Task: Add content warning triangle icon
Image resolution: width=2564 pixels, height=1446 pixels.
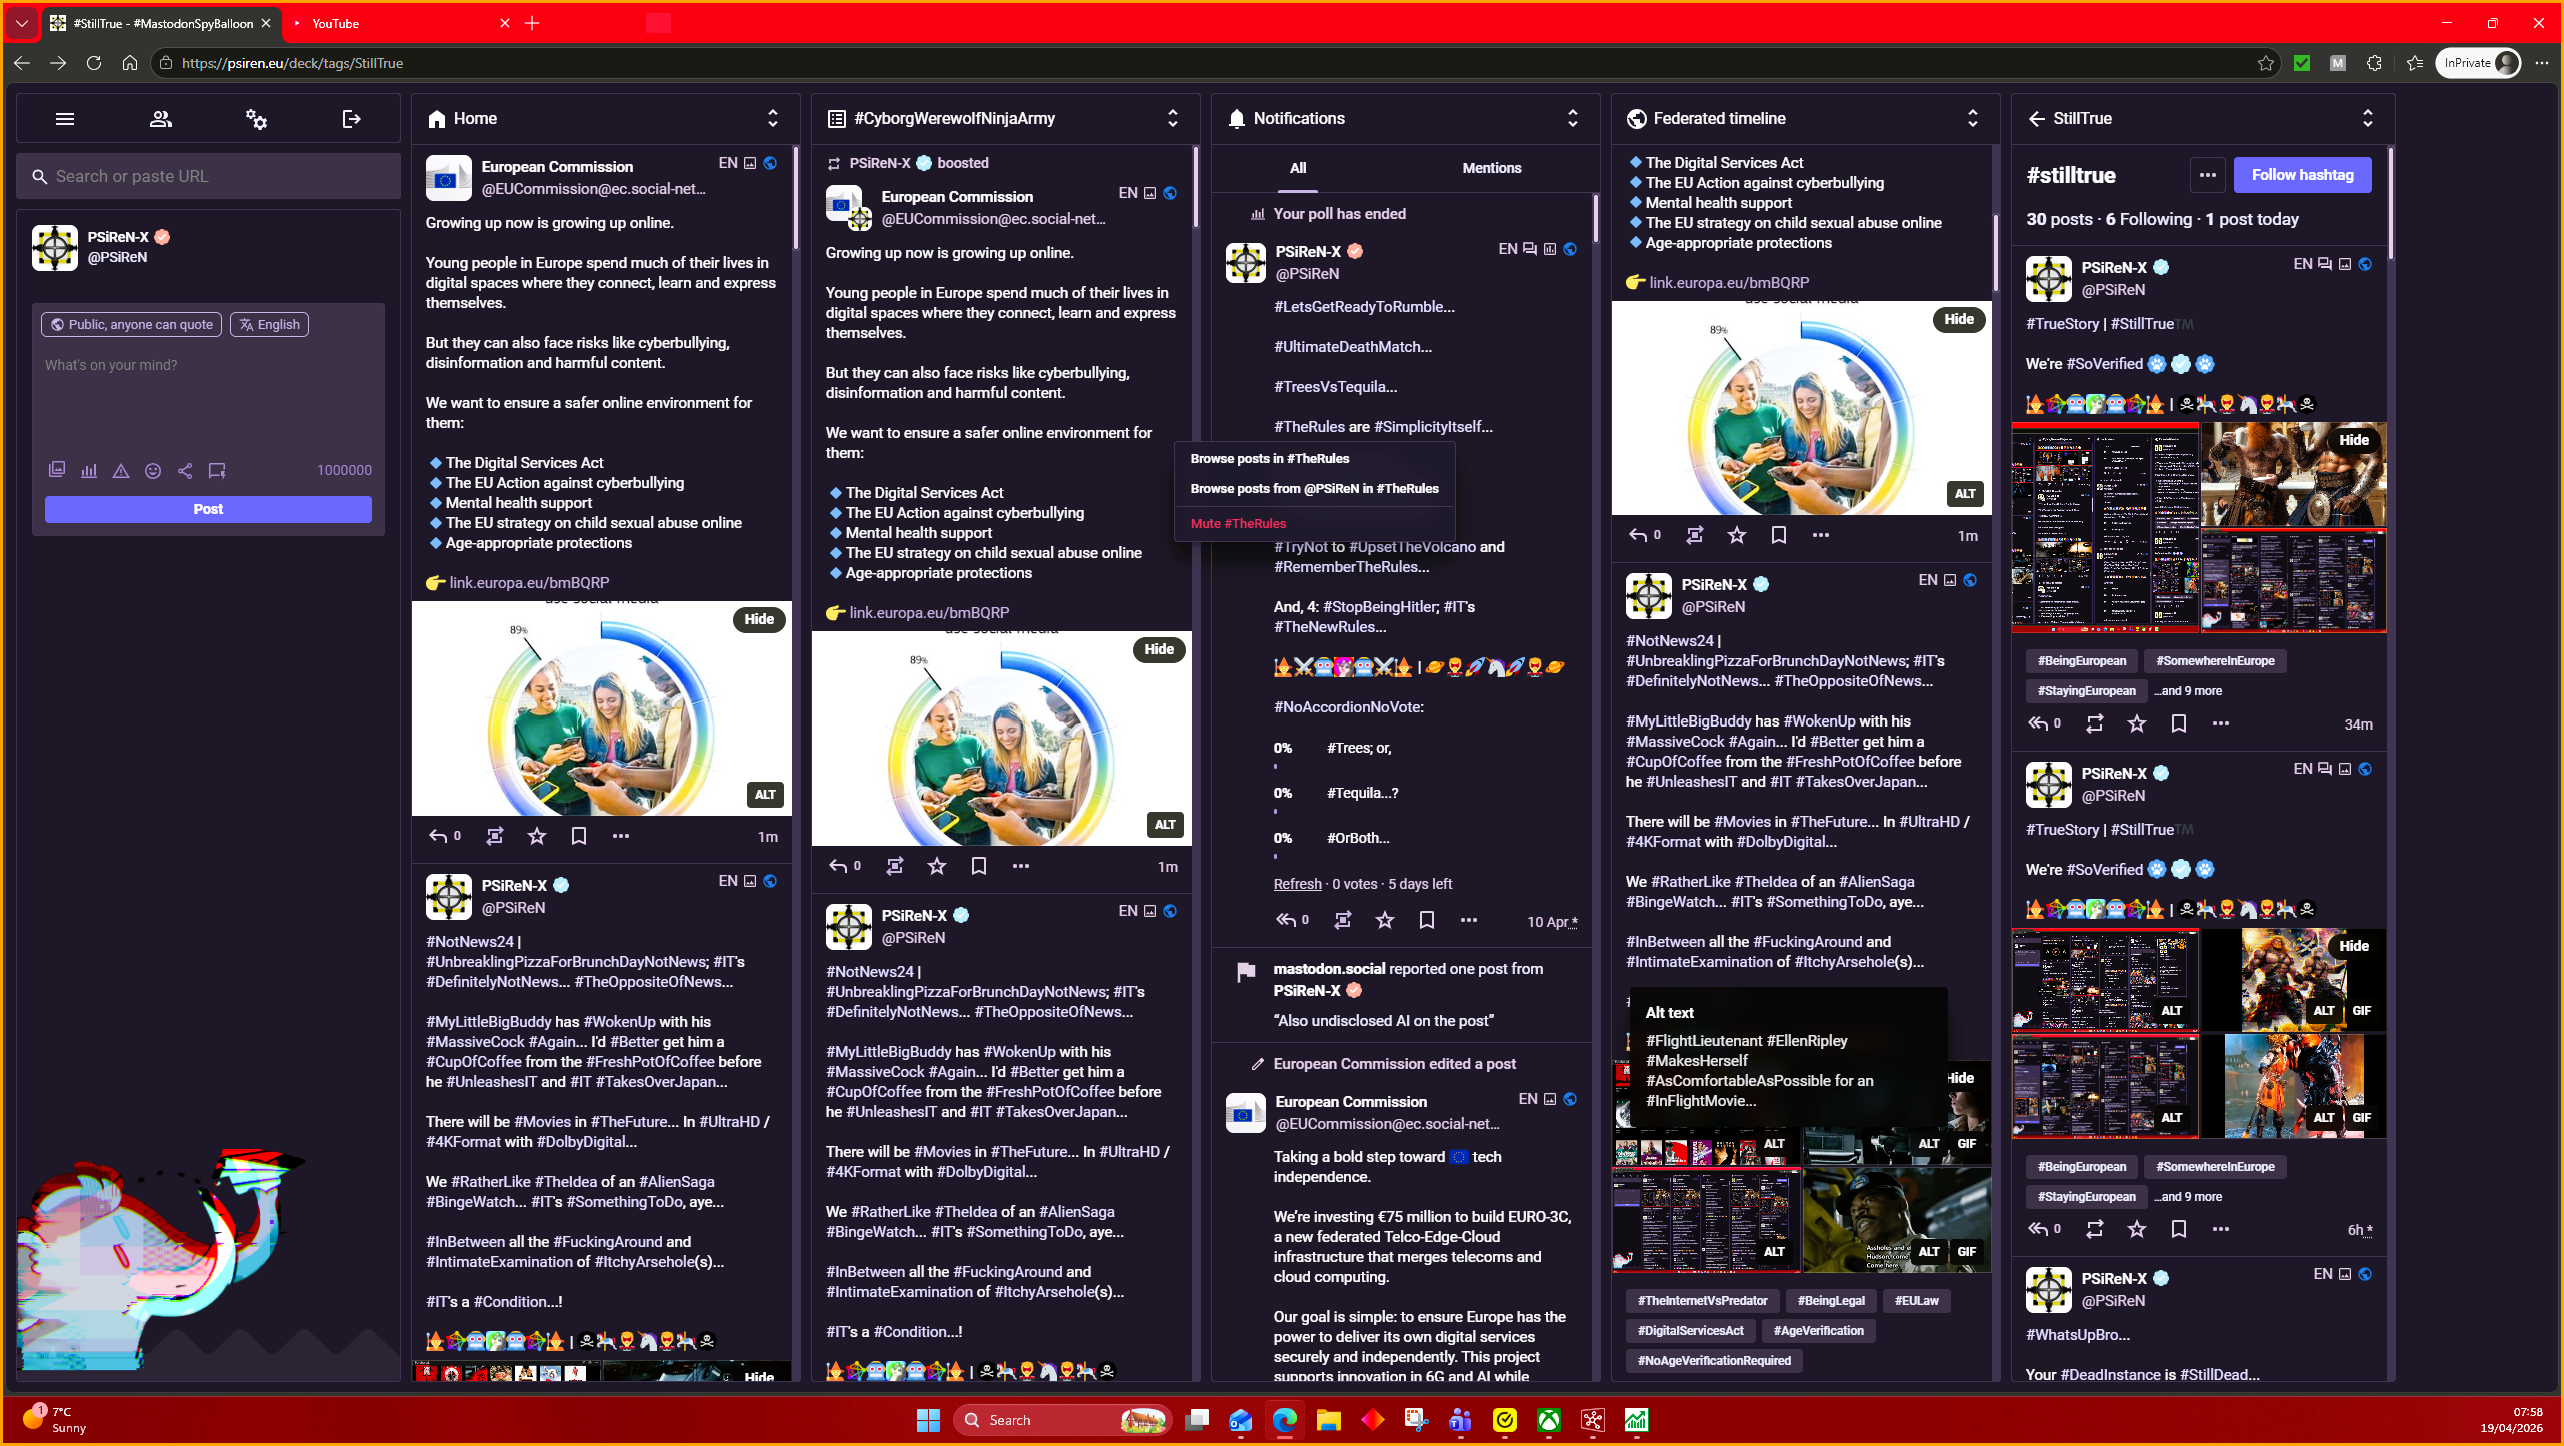Action: pyautogui.click(x=121, y=470)
